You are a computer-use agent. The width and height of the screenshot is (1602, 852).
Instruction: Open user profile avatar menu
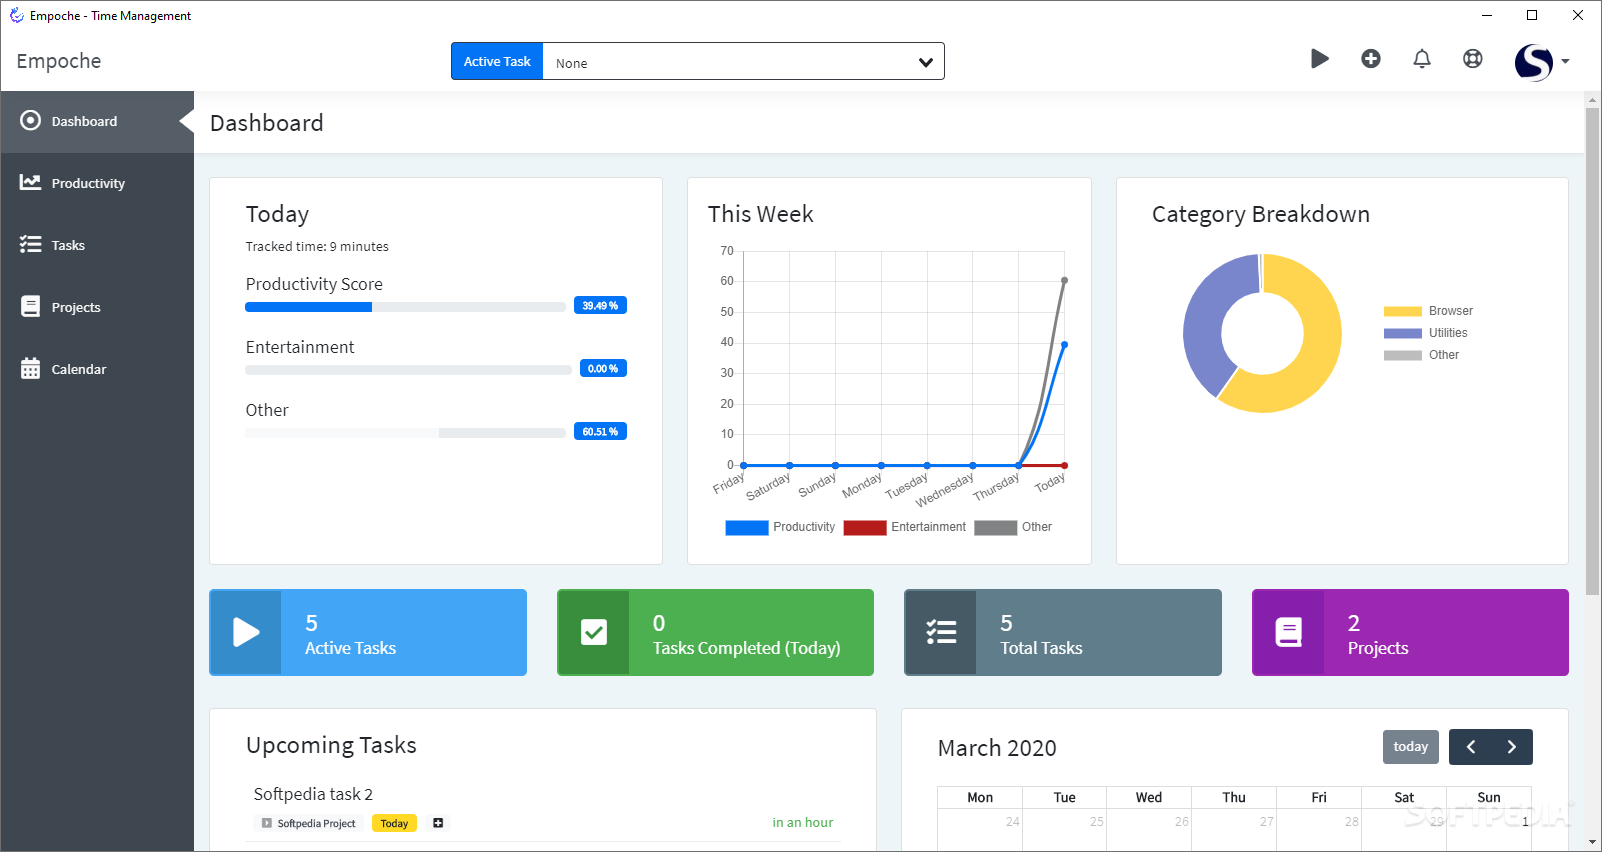[1533, 62]
